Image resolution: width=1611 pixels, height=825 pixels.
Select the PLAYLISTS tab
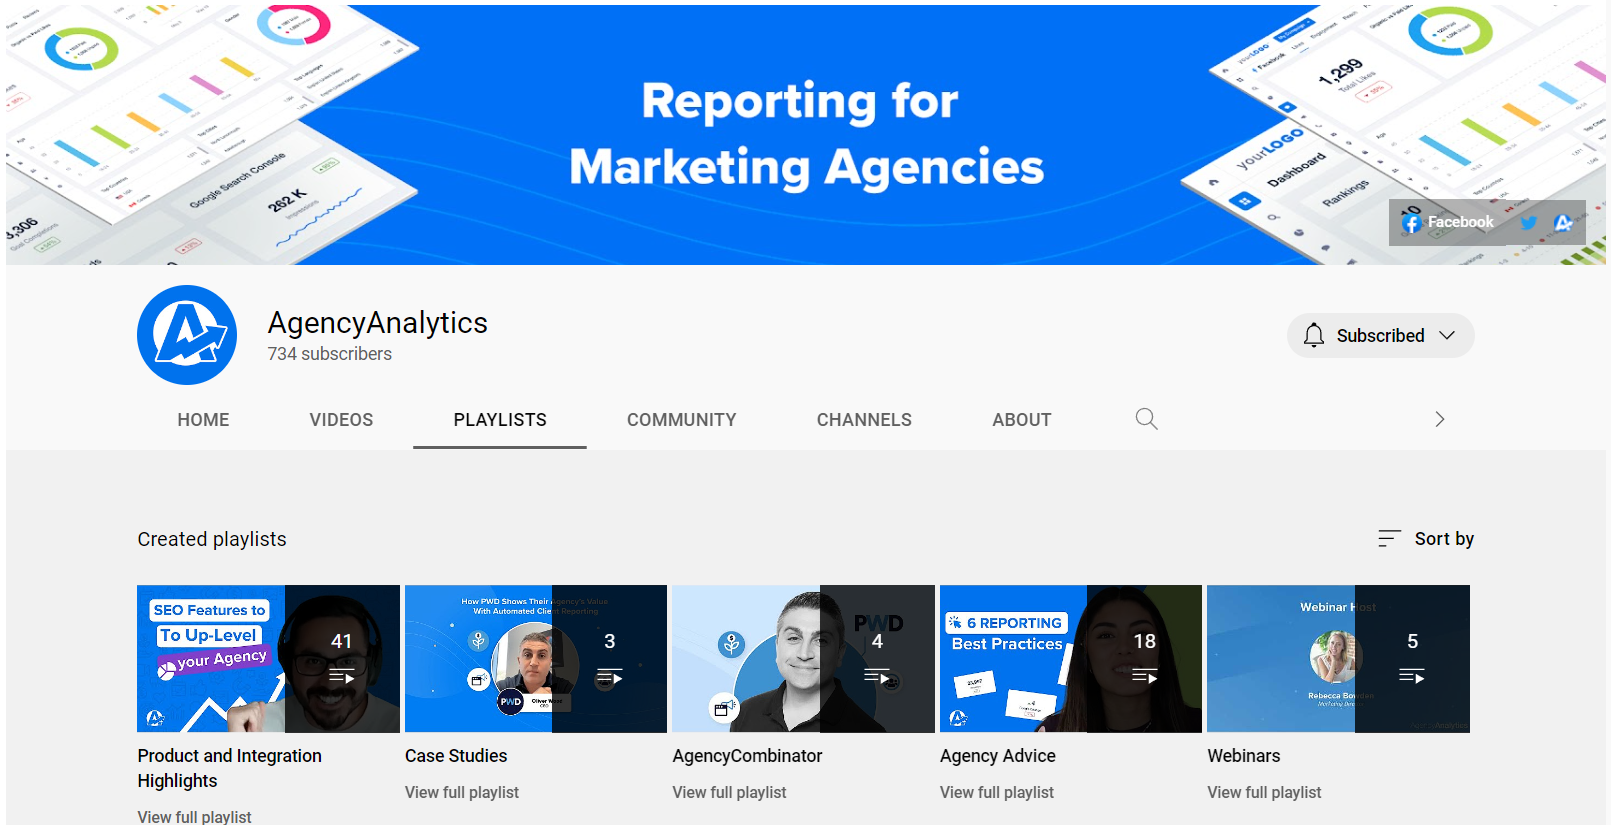pos(500,420)
